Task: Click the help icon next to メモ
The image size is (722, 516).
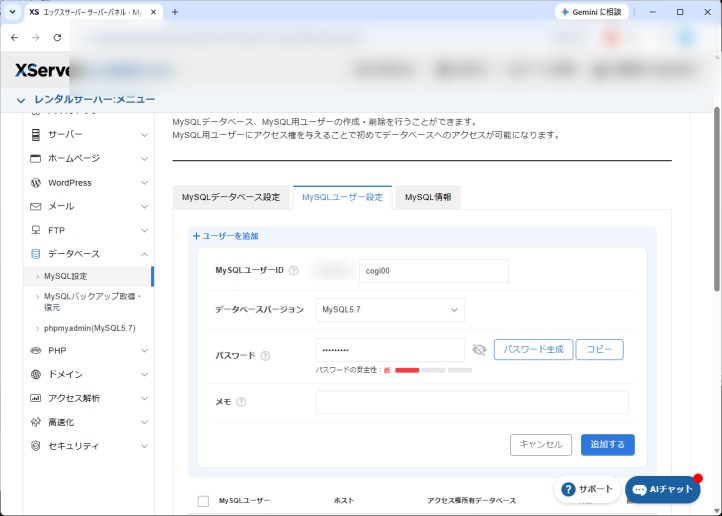Action: click(241, 402)
